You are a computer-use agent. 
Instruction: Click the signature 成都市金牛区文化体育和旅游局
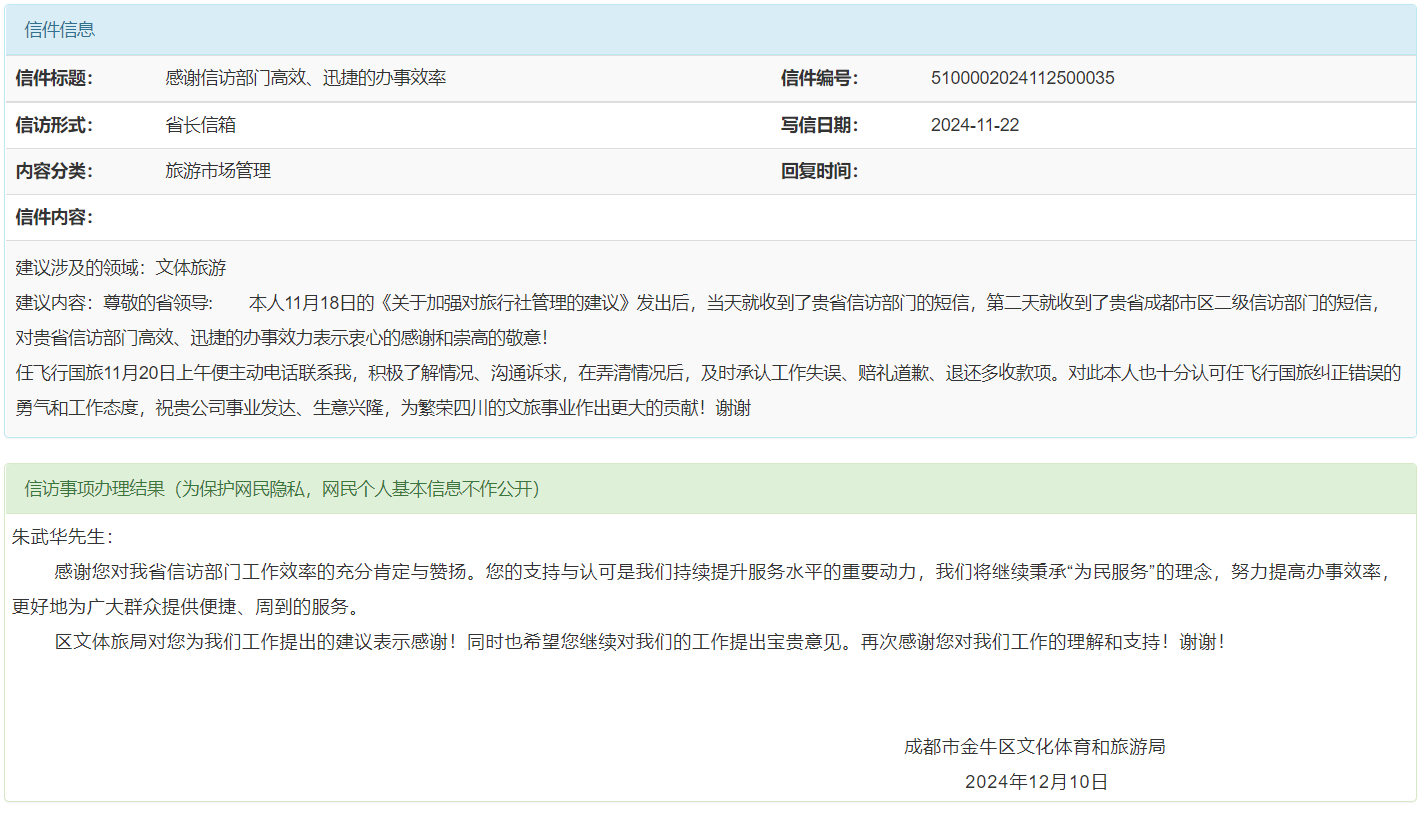point(1034,747)
